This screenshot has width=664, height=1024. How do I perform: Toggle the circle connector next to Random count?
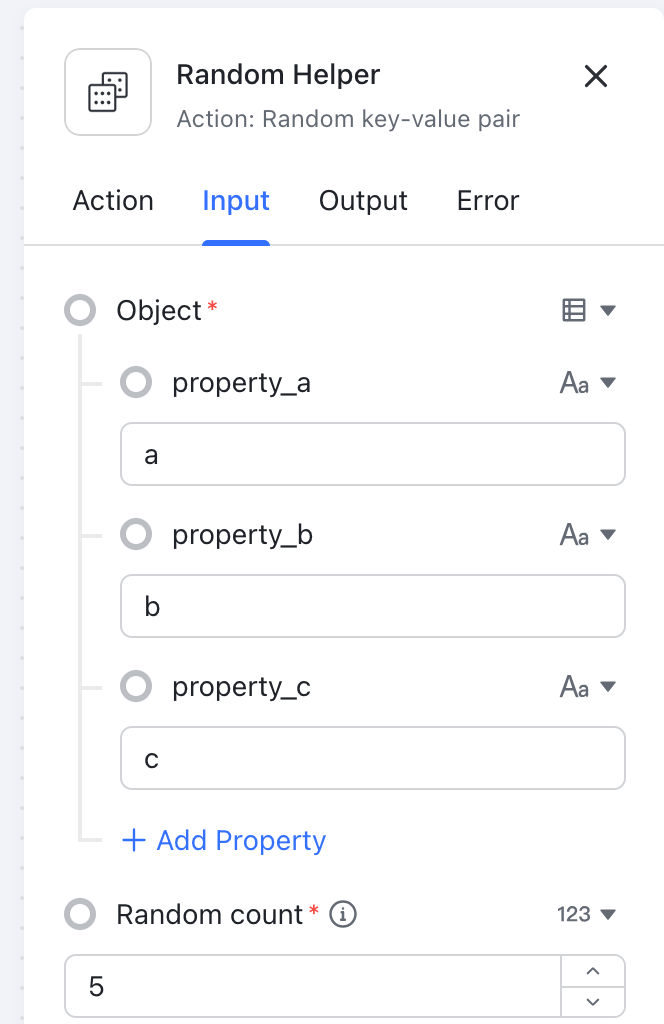80,914
